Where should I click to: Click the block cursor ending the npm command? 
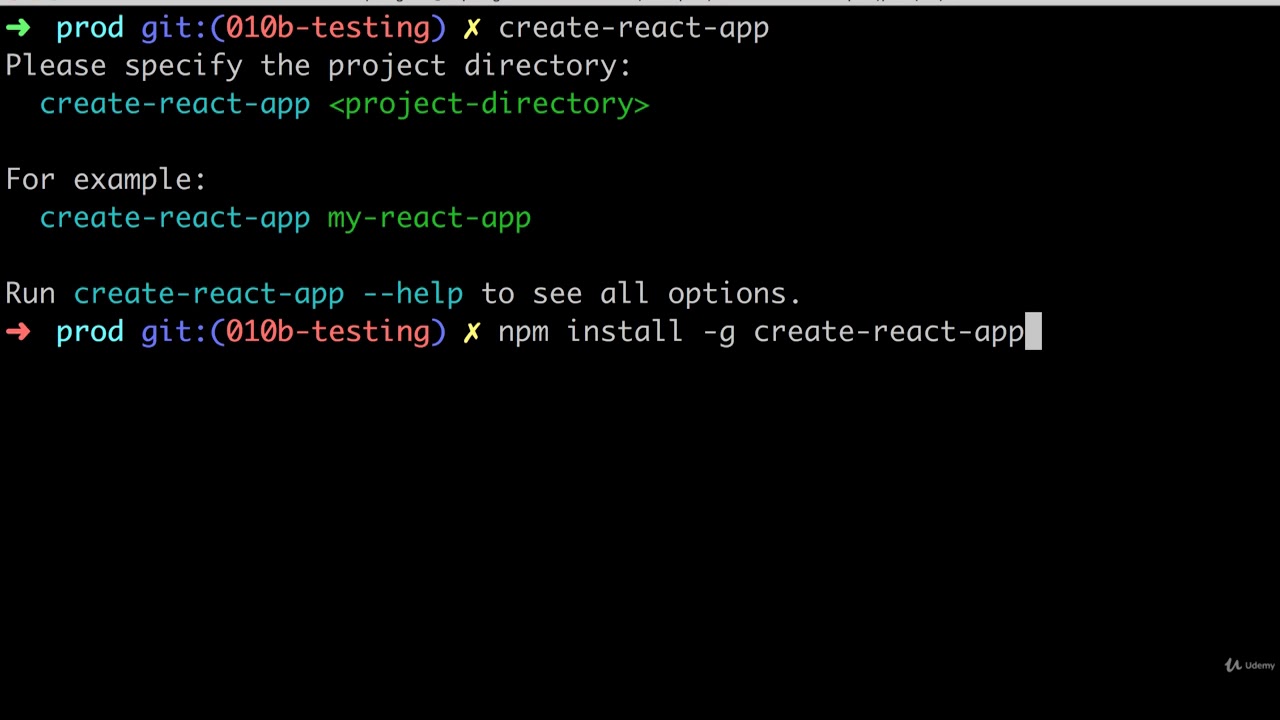click(x=1034, y=332)
